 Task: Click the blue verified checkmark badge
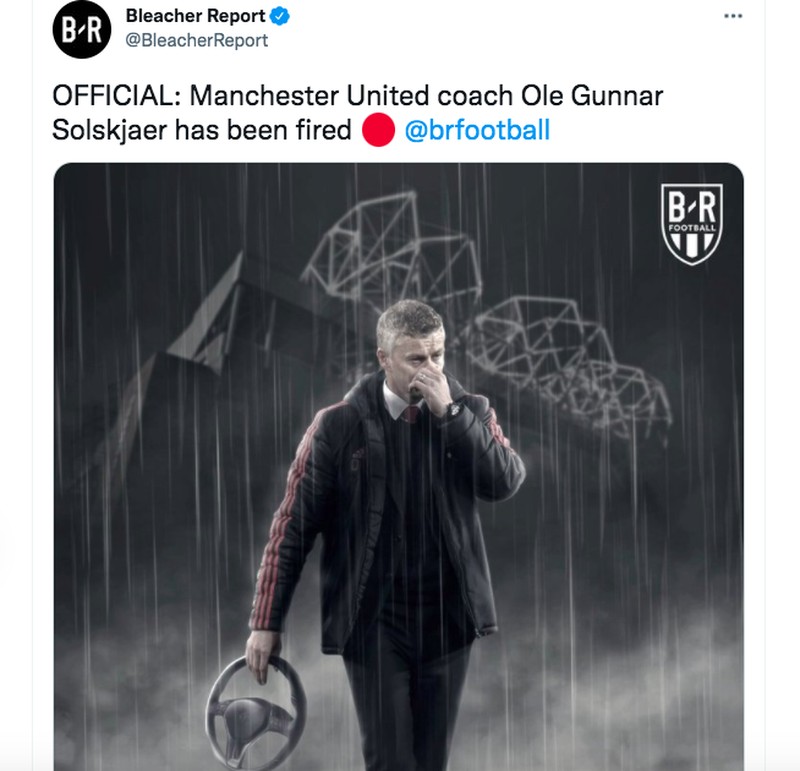[283, 17]
